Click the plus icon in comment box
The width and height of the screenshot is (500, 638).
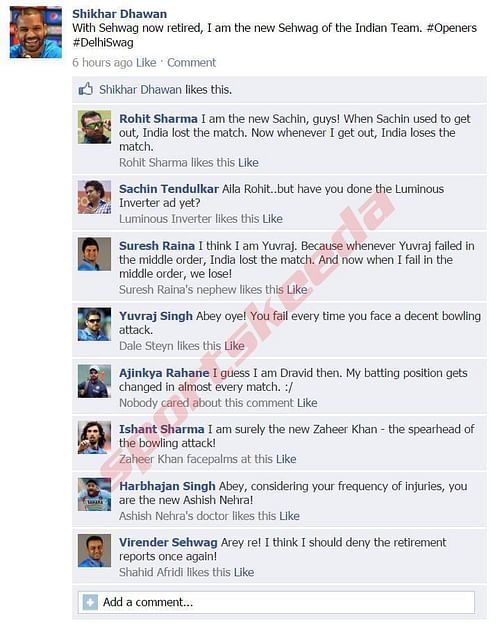[90, 602]
